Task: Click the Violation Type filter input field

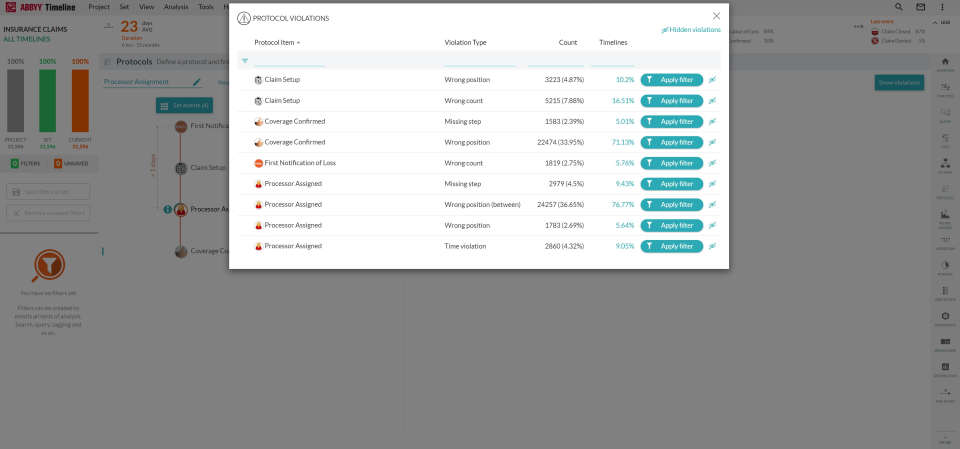Action: tap(480, 61)
